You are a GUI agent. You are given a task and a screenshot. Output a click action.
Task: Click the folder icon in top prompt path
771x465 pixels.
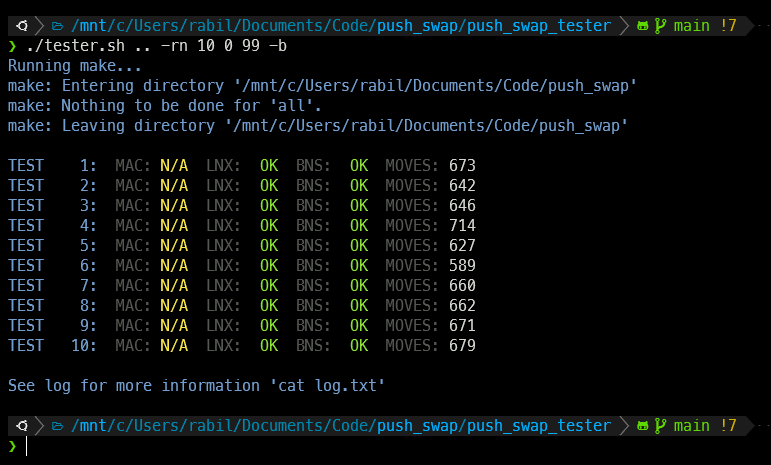point(58,26)
